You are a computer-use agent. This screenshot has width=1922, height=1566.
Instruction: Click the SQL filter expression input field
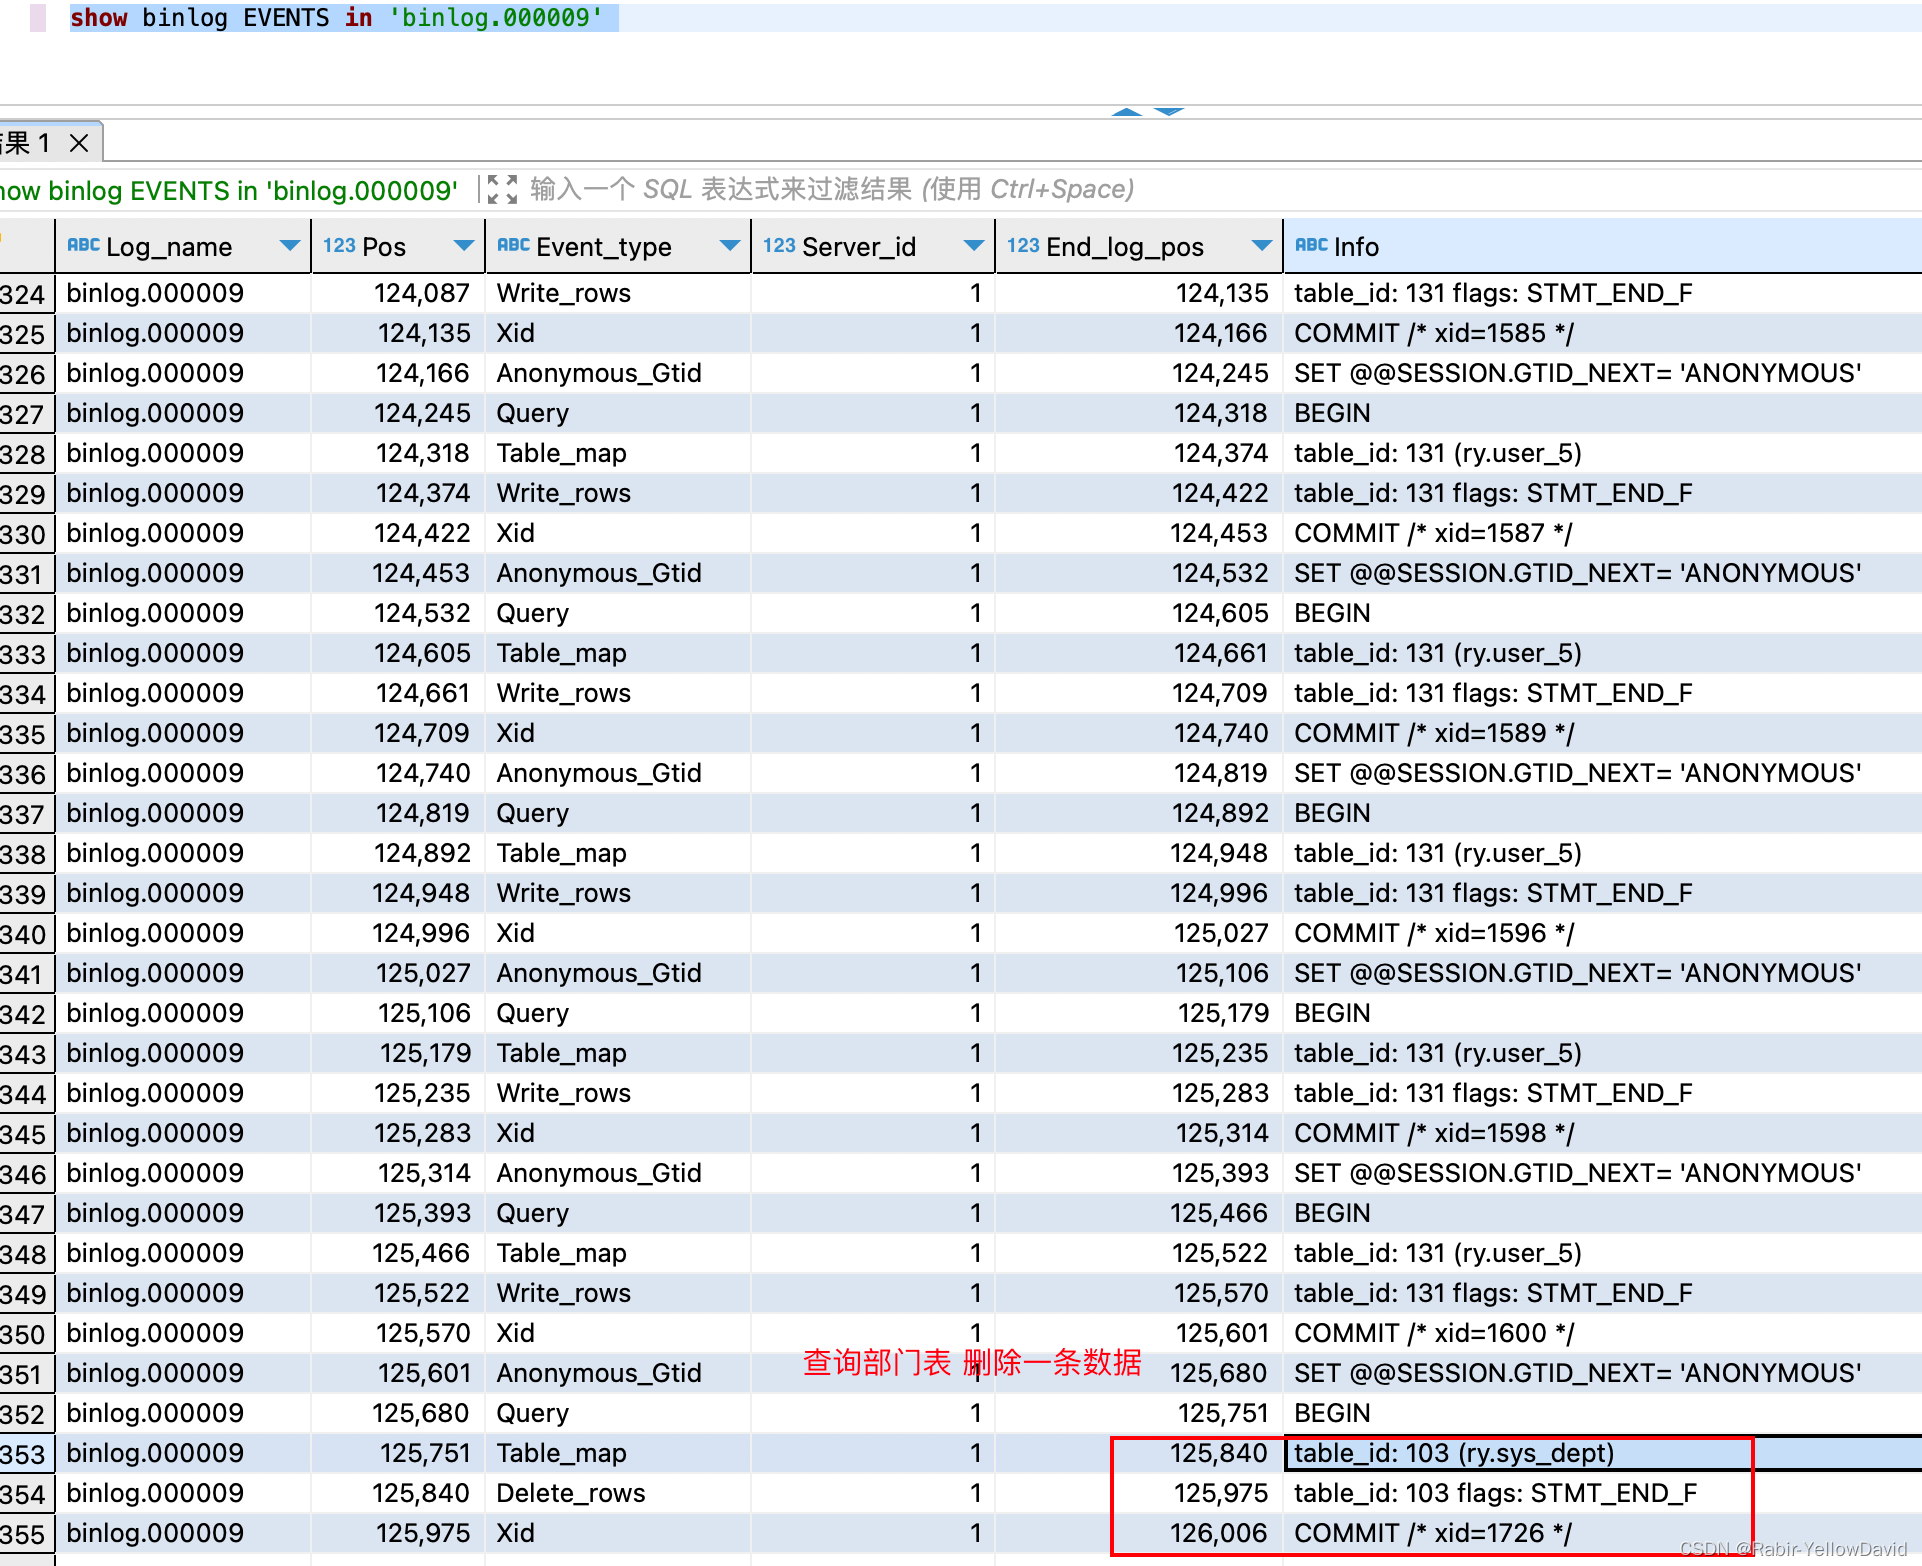click(830, 189)
